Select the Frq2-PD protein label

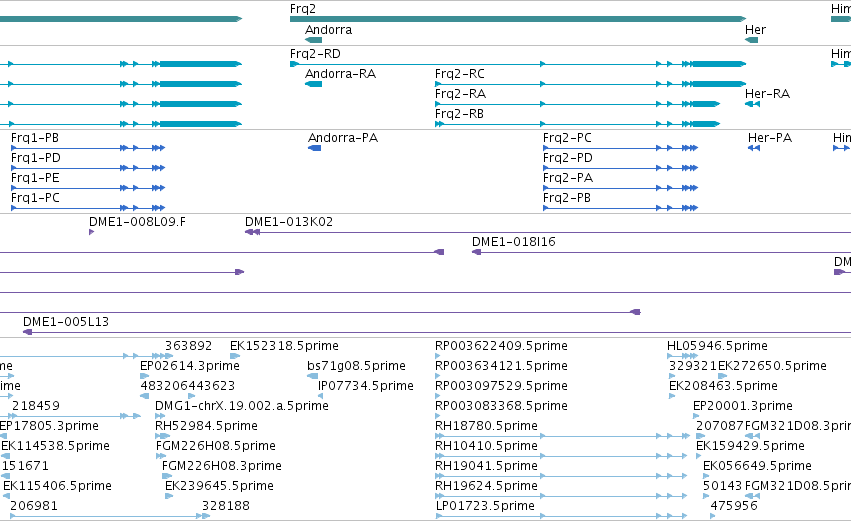coord(568,158)
